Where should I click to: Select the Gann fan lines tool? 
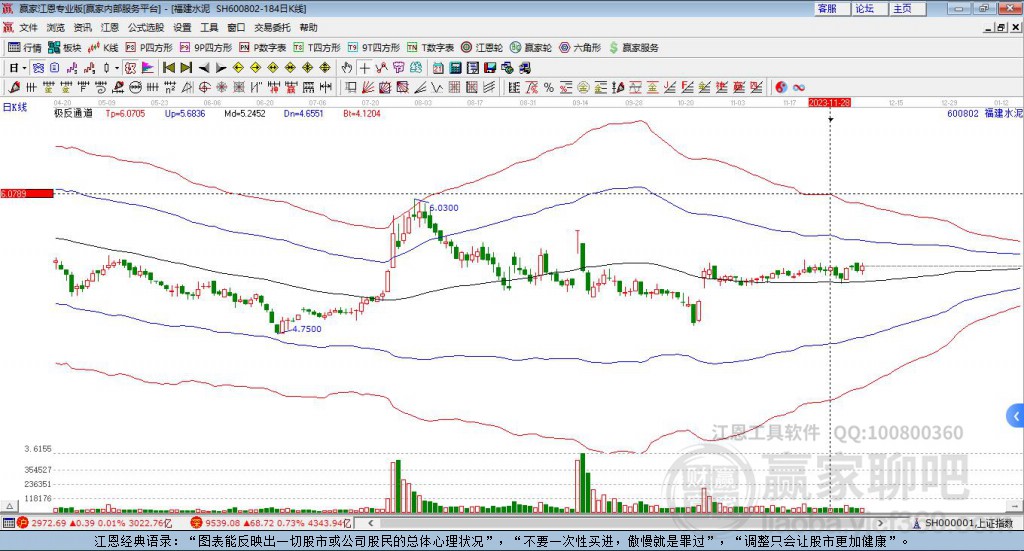coord(369,87)
